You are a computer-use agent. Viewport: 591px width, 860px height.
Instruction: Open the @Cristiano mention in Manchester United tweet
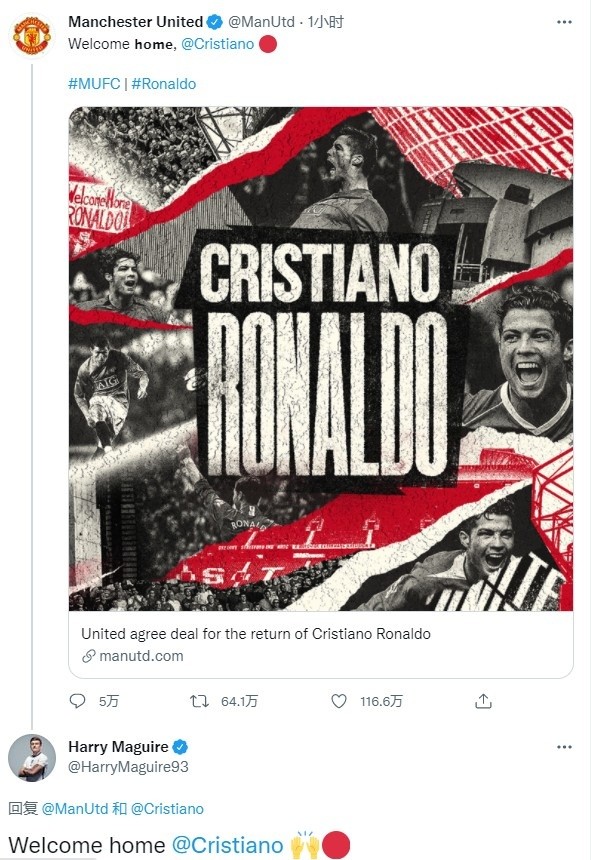[218, 44]
